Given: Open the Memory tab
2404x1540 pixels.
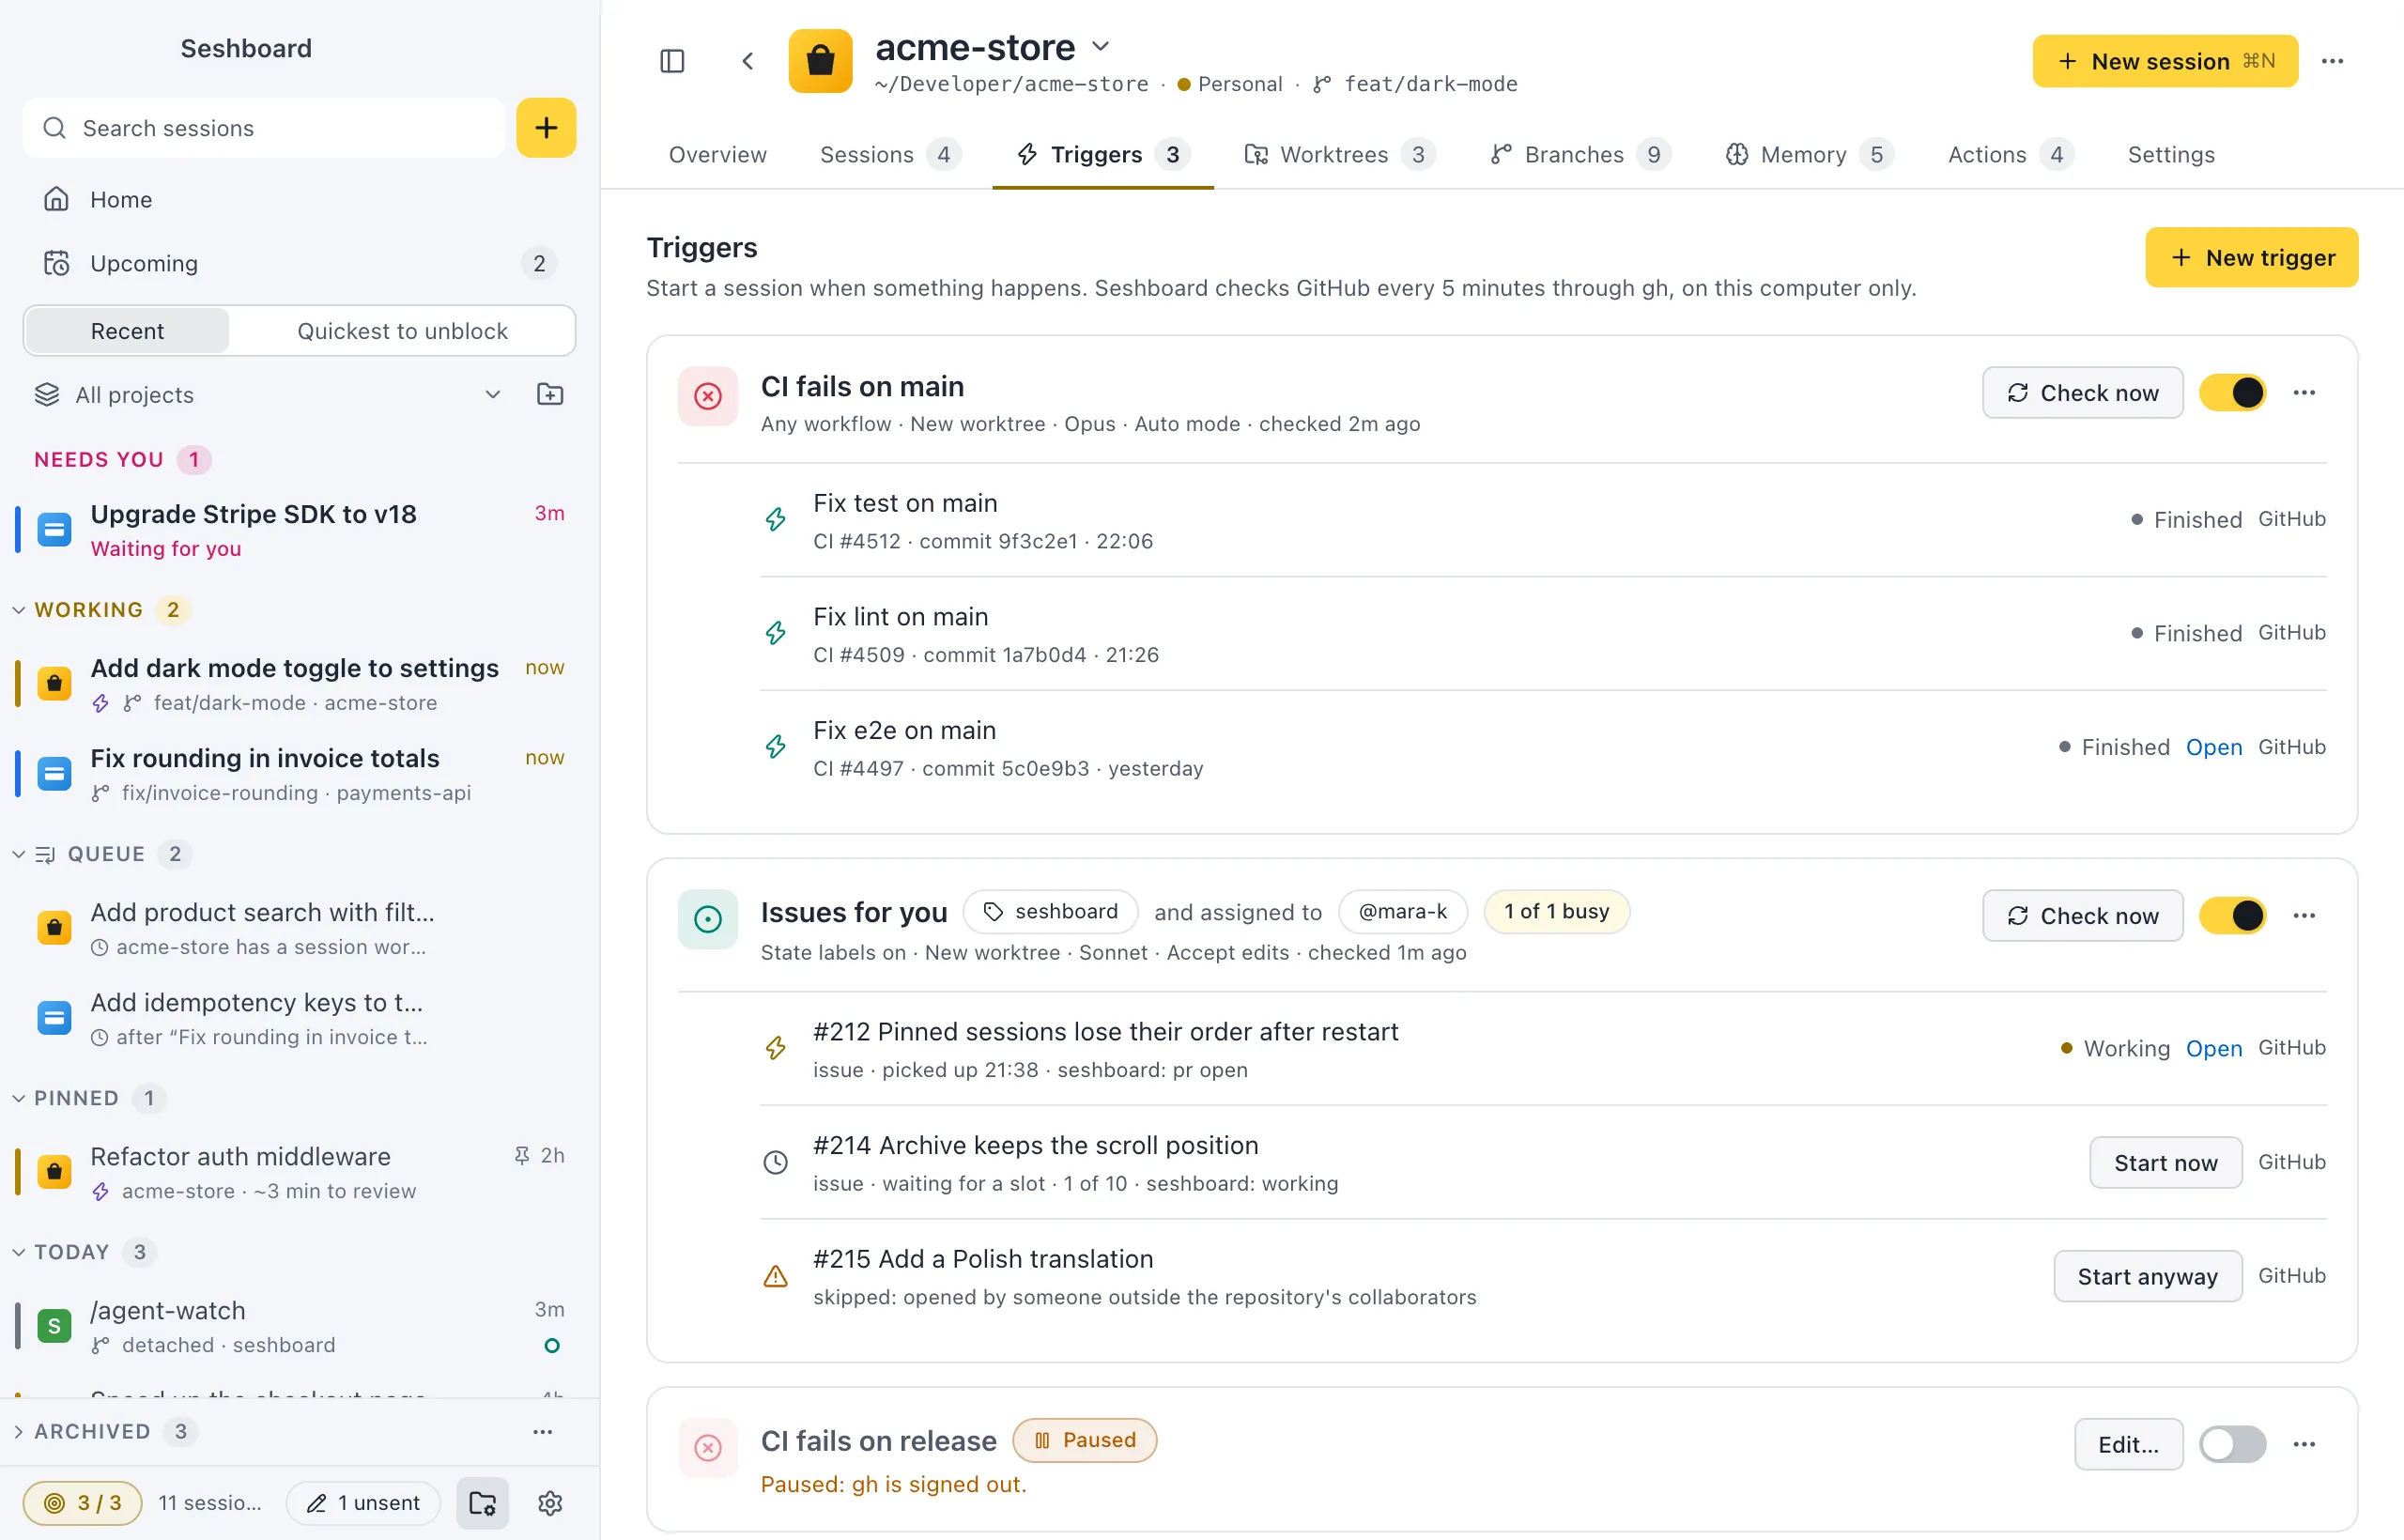Looking at the screenshot, I should click(x=1809, y=155).
